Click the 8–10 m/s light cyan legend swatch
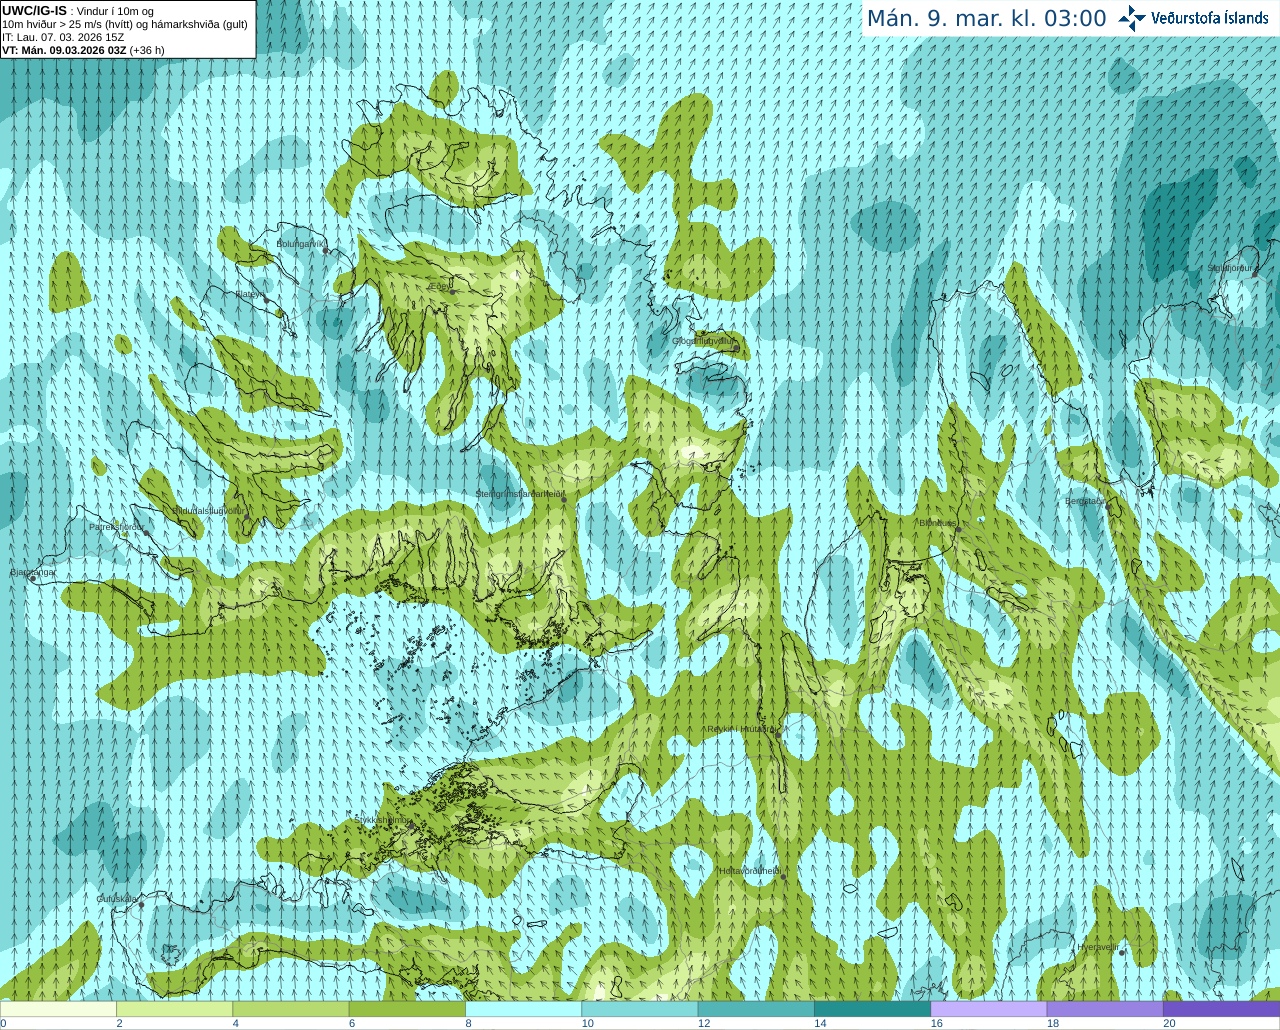Image resolution: width=1280 pixels, height=1030 pixels. pos(523,1009)
